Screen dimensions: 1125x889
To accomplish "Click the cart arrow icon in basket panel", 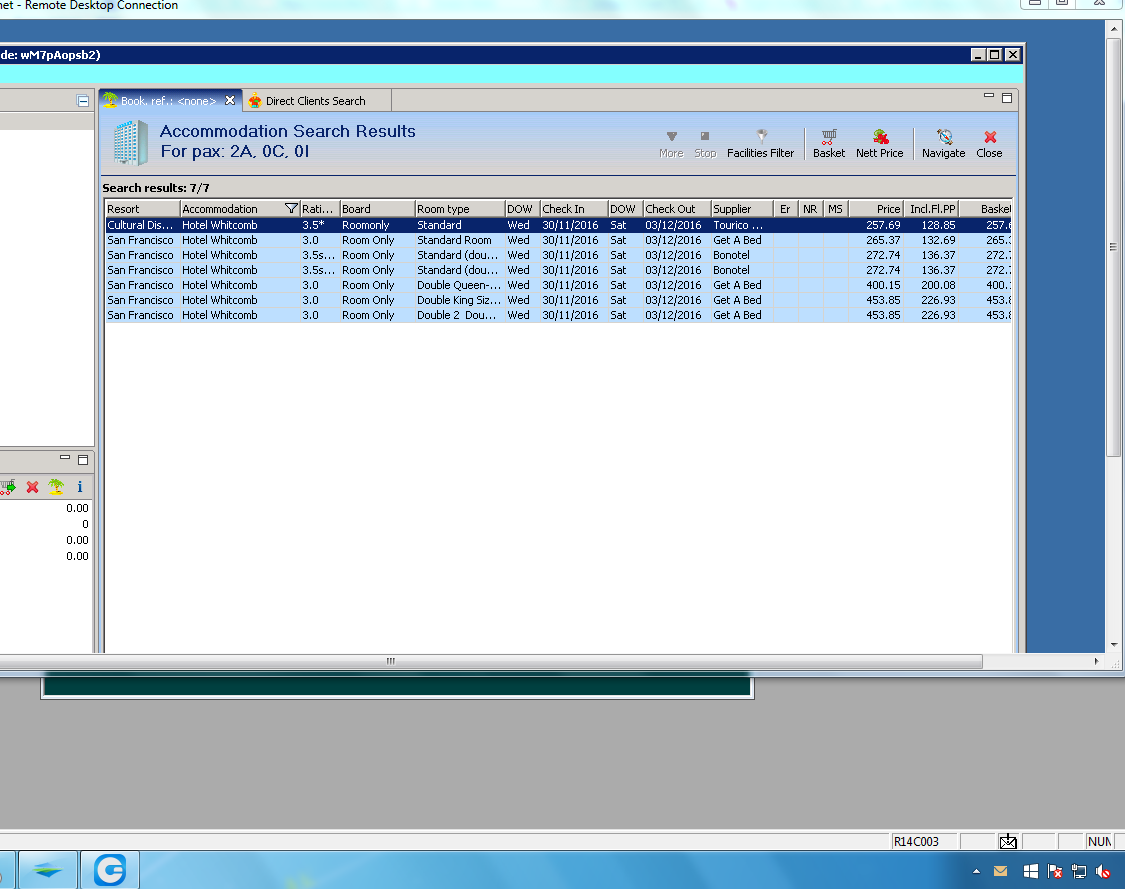I will [x=8, y=487].
